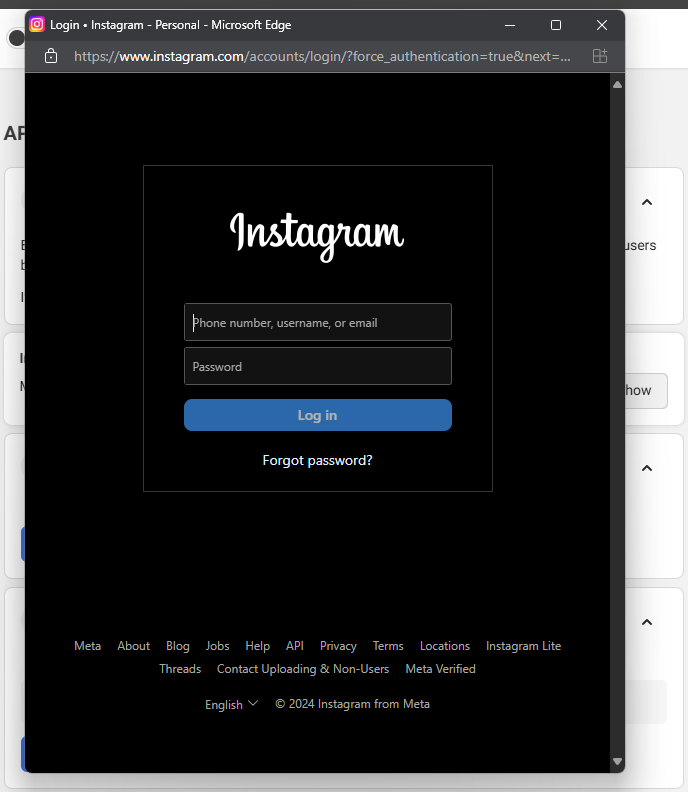Click the phone number, username, or email field
Screen dimensions: 688x792
pyautogui.click(x=318, y=323)
